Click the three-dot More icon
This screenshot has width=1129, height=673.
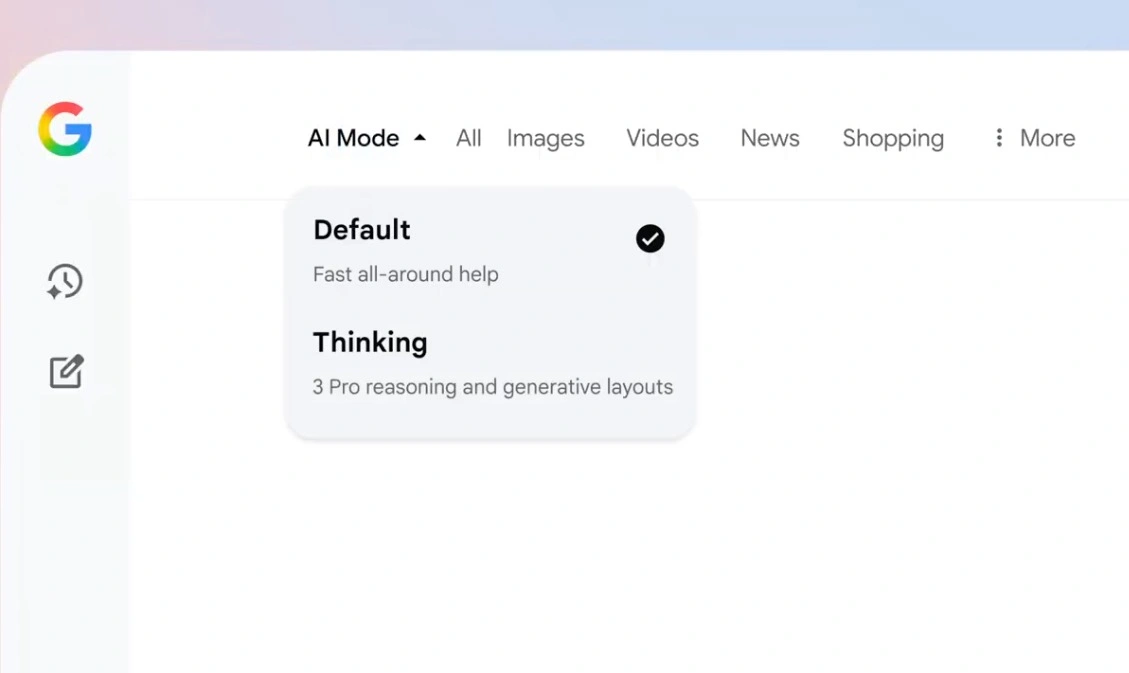[999, 137]
